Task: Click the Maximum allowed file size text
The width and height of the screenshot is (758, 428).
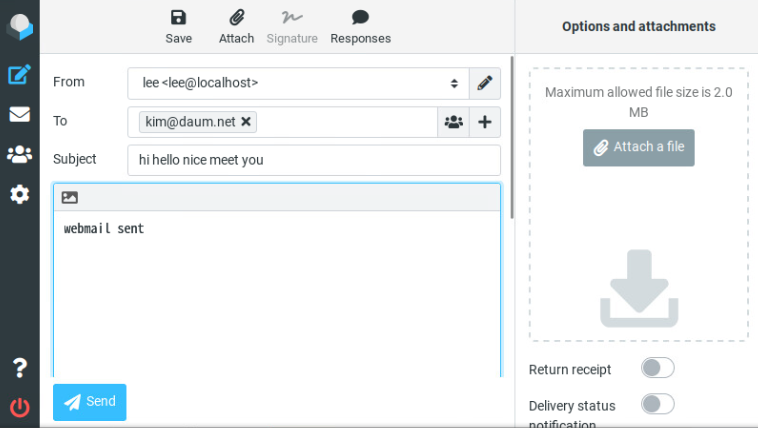Action: click(639, 102)
